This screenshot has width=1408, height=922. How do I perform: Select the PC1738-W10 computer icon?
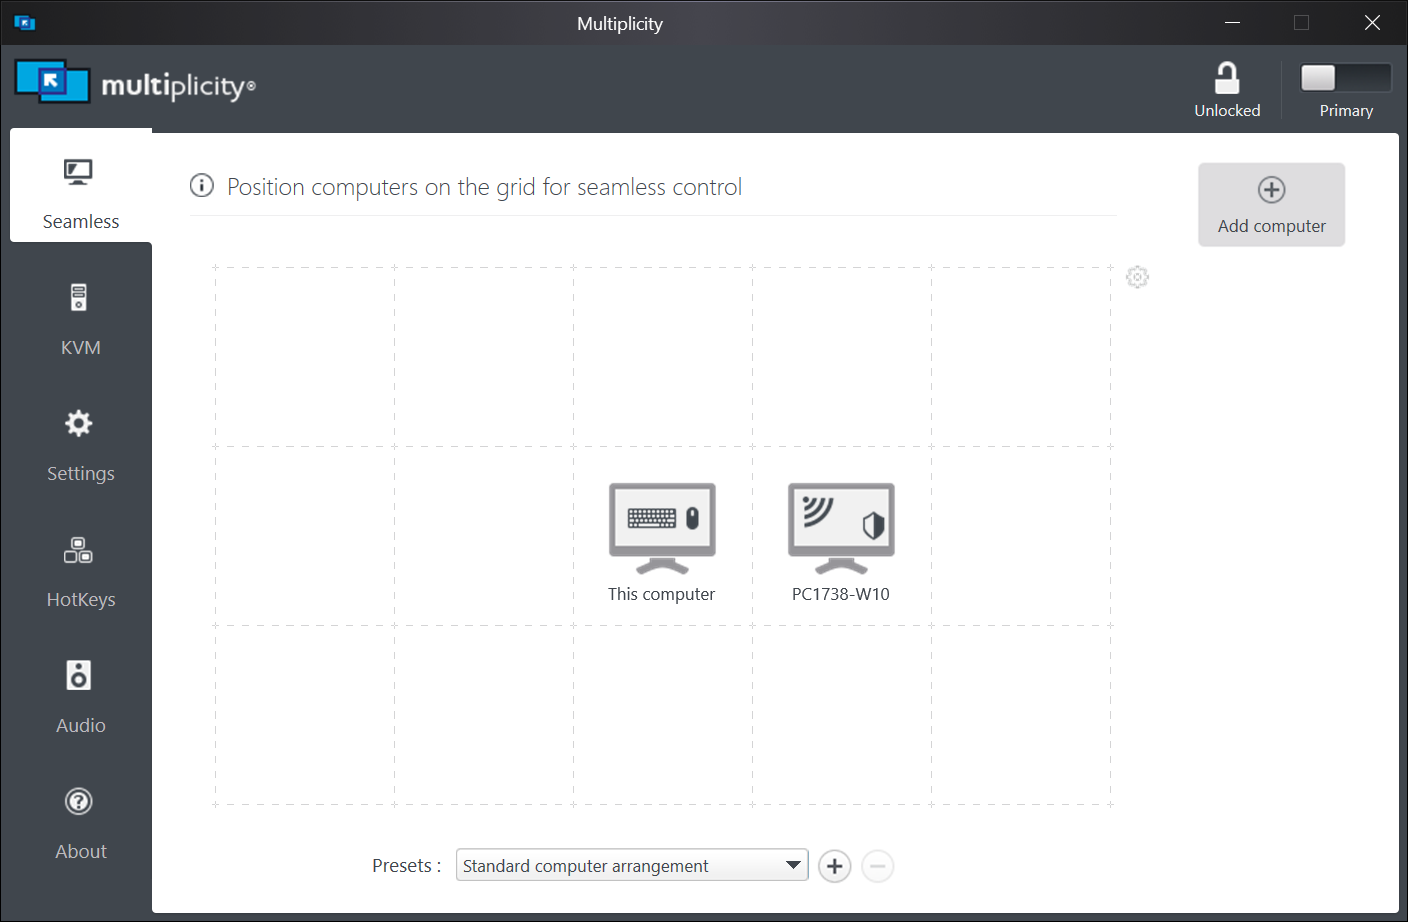tap(841, 528)
